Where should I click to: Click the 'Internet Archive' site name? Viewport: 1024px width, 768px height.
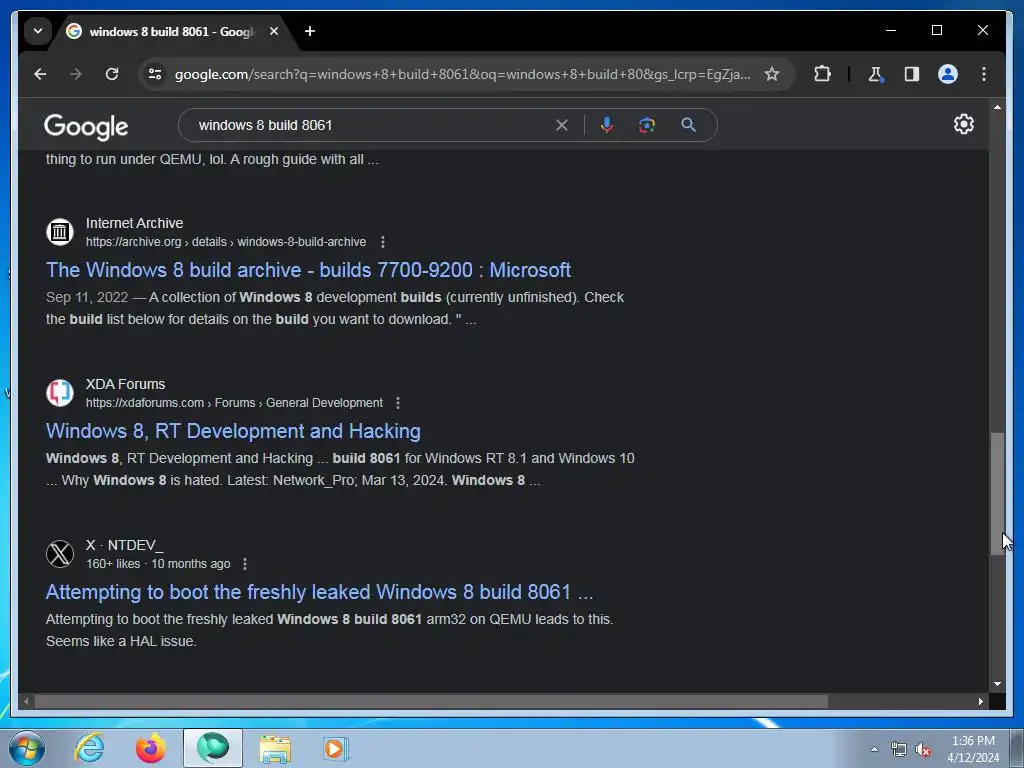coord(135,223)
